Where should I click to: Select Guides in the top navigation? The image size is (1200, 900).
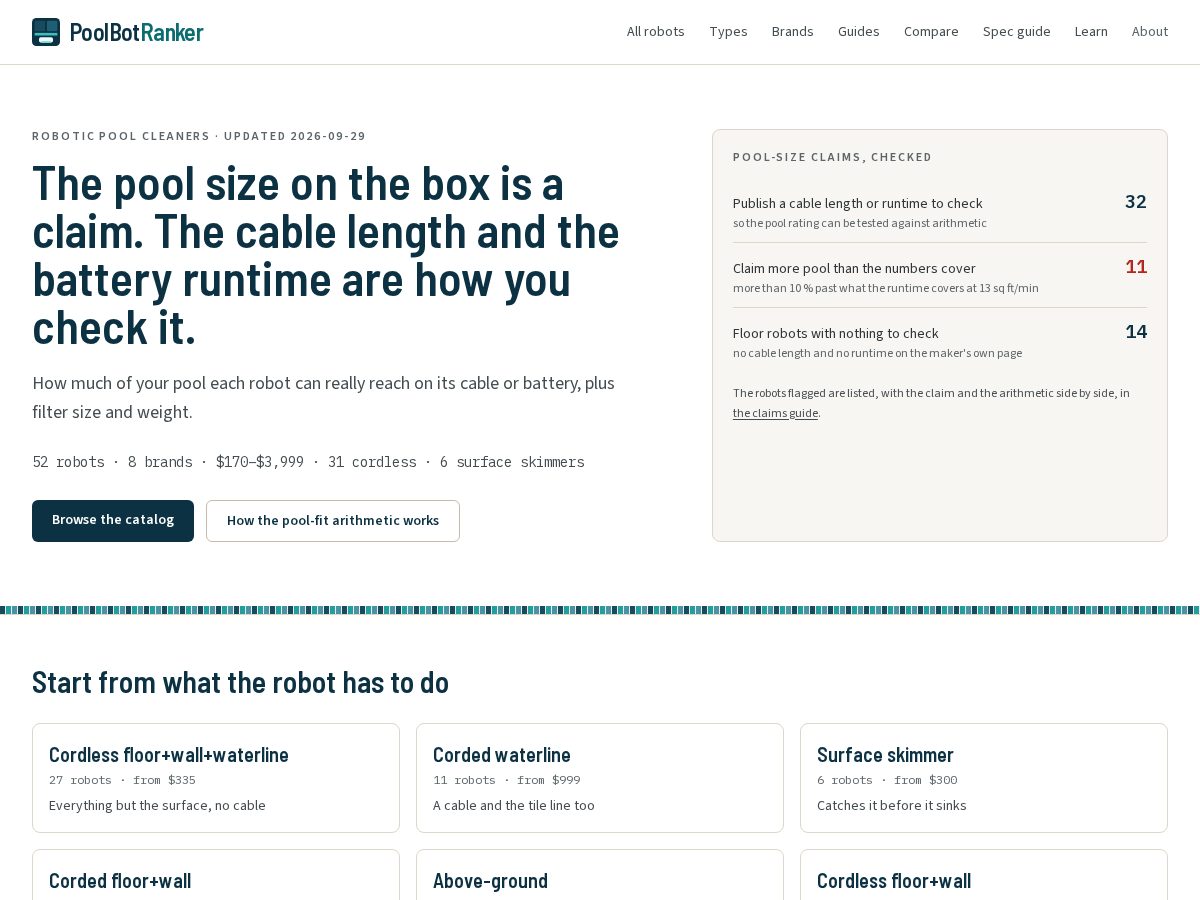[859, 32]
